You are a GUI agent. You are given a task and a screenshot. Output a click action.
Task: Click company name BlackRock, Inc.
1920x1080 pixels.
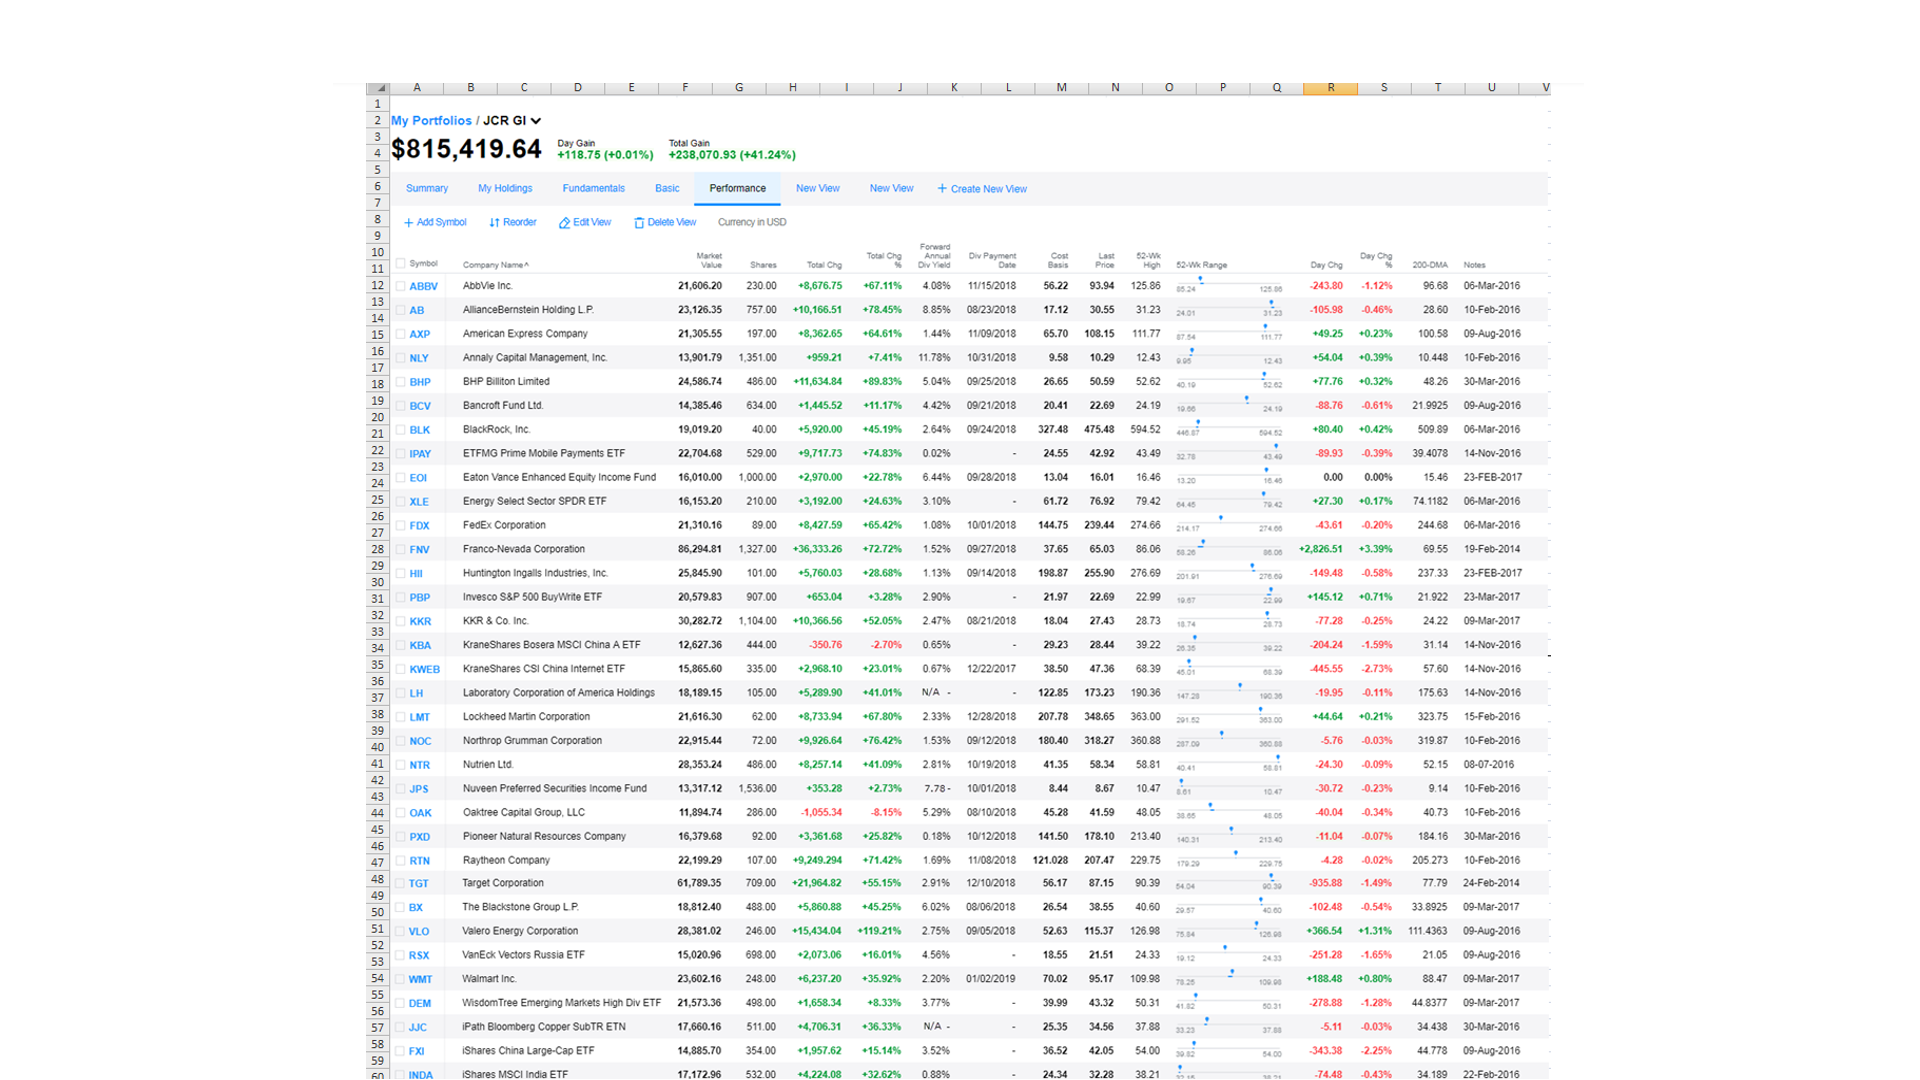click(x=496, y=430)
